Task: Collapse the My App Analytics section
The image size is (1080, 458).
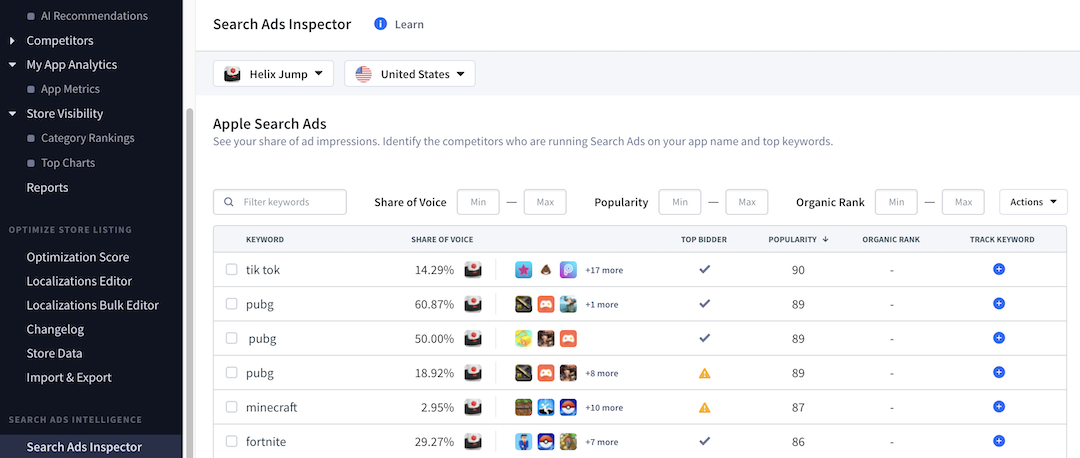Action: (x=12, y=65)
